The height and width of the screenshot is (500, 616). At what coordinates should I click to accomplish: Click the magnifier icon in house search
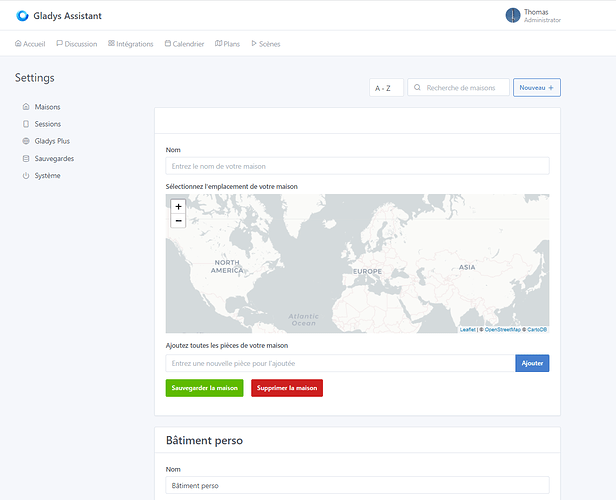point(417,87)
